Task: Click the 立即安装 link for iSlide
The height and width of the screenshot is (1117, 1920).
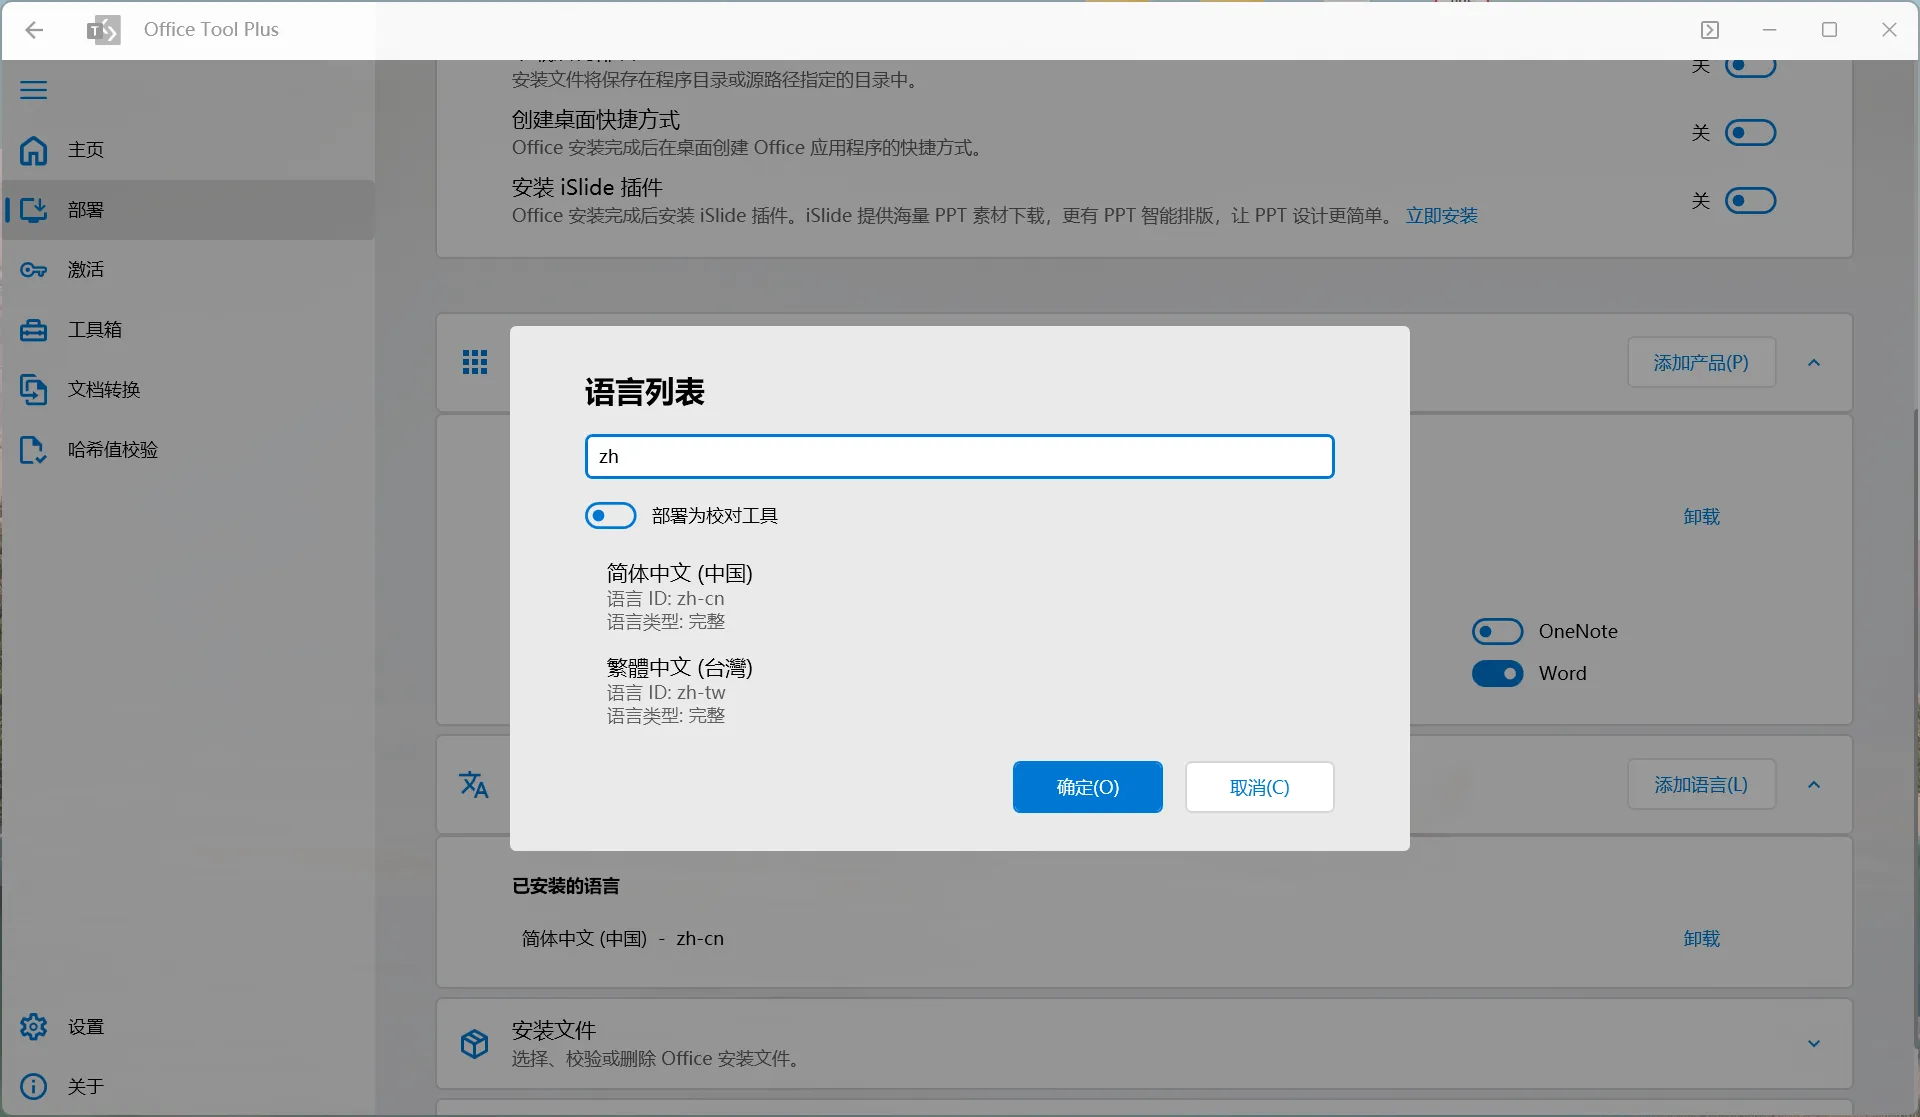Action: (1441, 215)
